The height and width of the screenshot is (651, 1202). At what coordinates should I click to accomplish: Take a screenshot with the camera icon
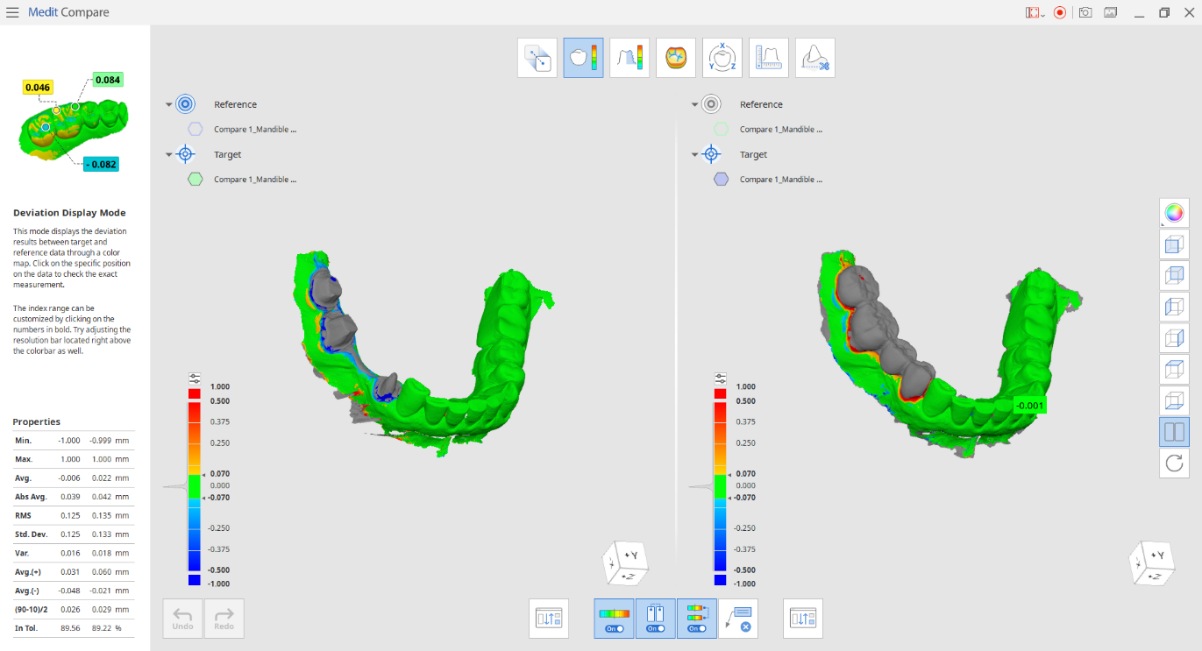tap(1085, 13)
